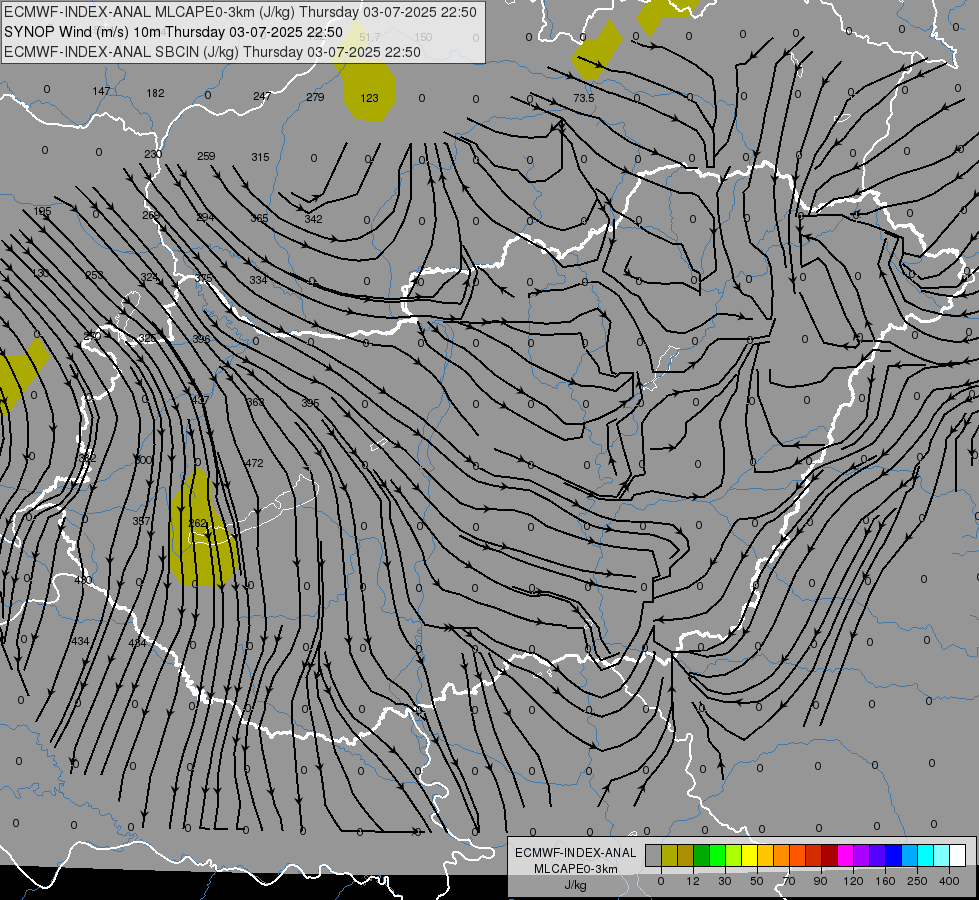Click the map value 247
This screenshot has width=979, height=900.
[x=262, y=96]
